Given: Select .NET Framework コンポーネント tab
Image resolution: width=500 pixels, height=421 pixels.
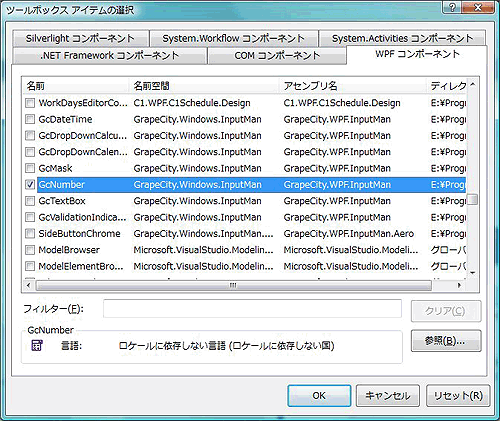Looking at the screenshot, I should 109,55.
